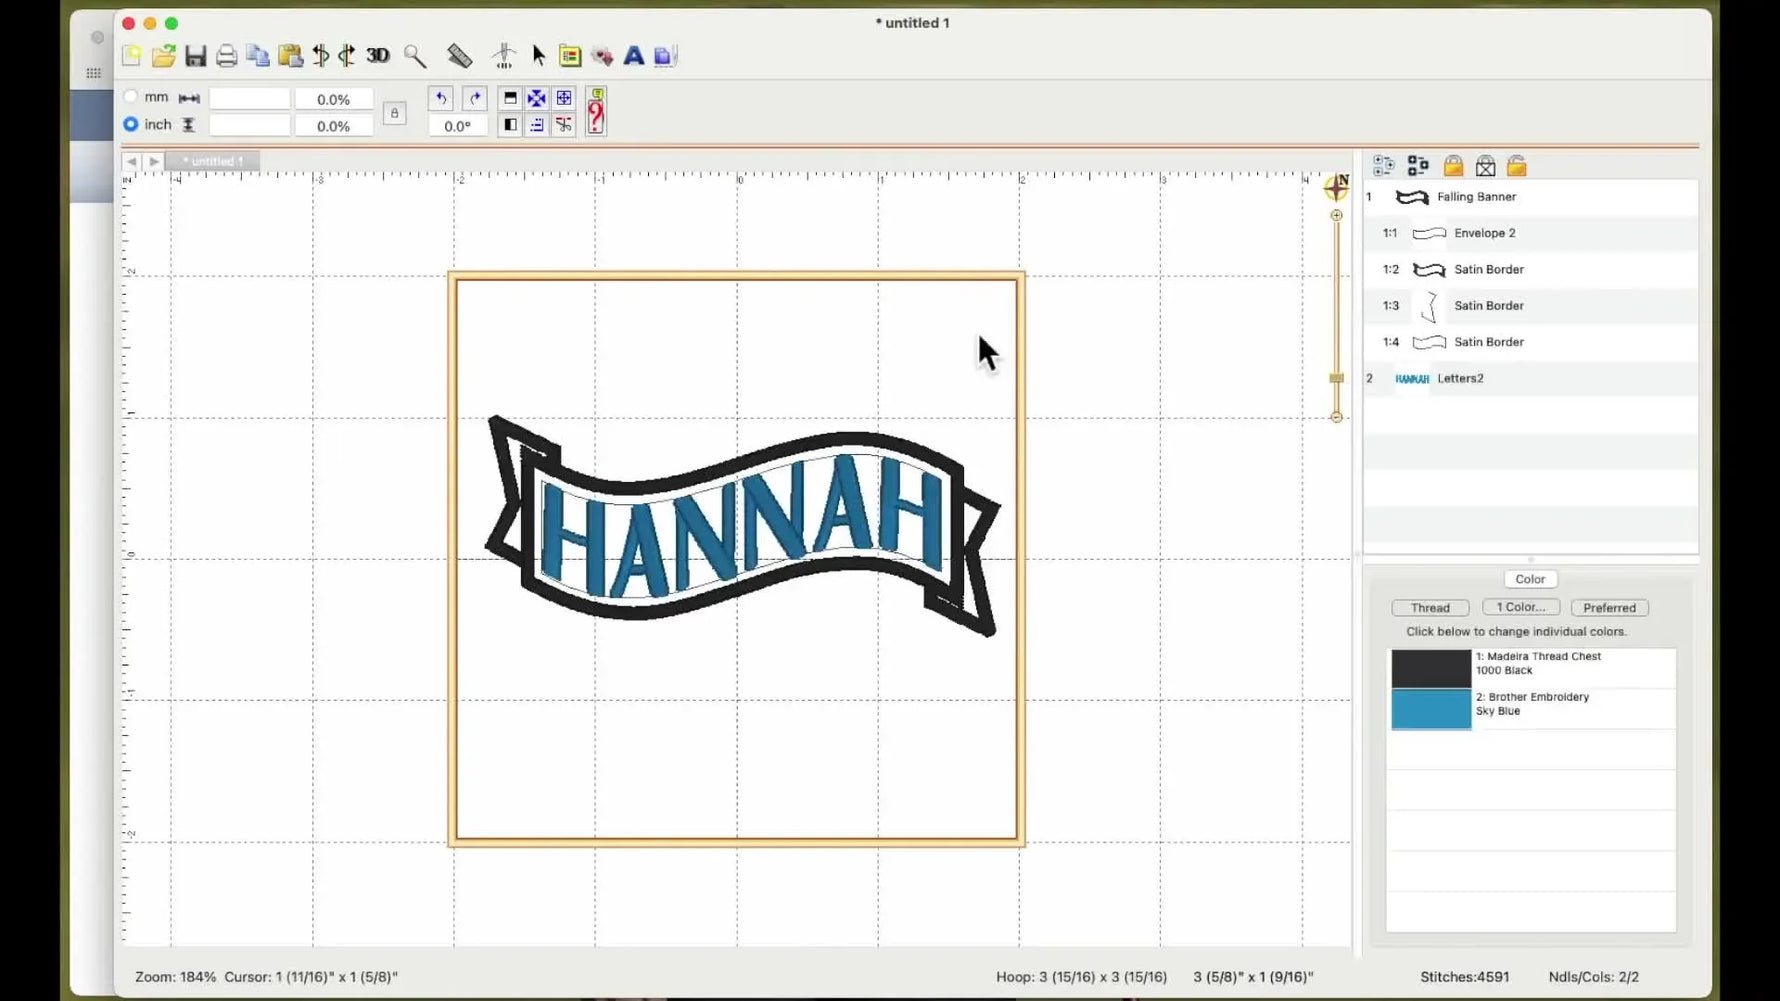Click the 1 Color... button

pos(1521,607)
